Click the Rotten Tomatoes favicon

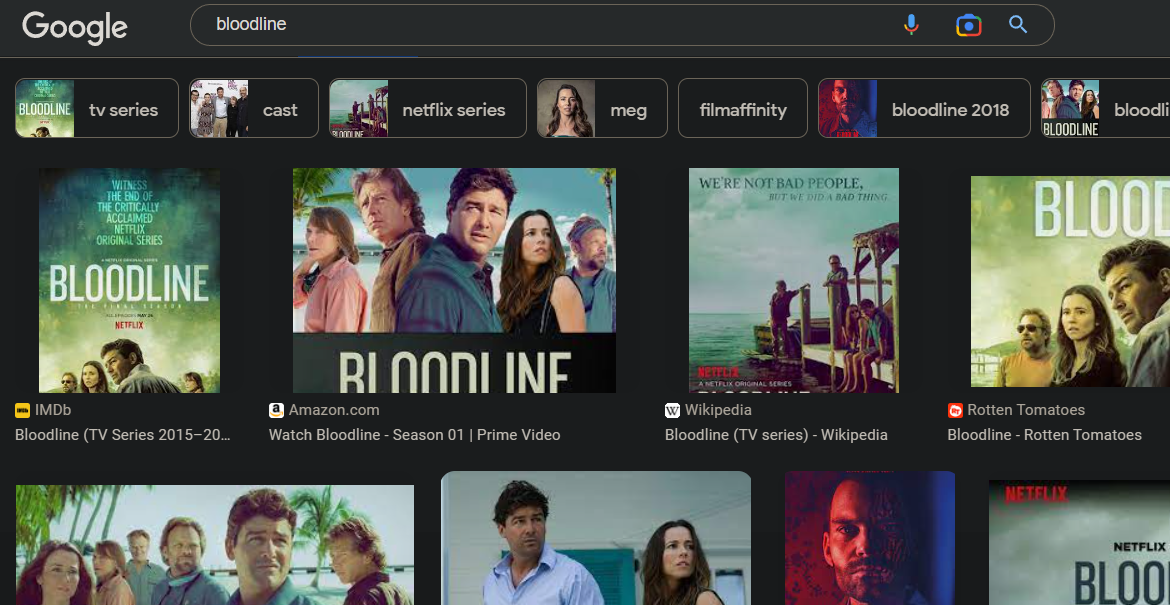point(955,410)
